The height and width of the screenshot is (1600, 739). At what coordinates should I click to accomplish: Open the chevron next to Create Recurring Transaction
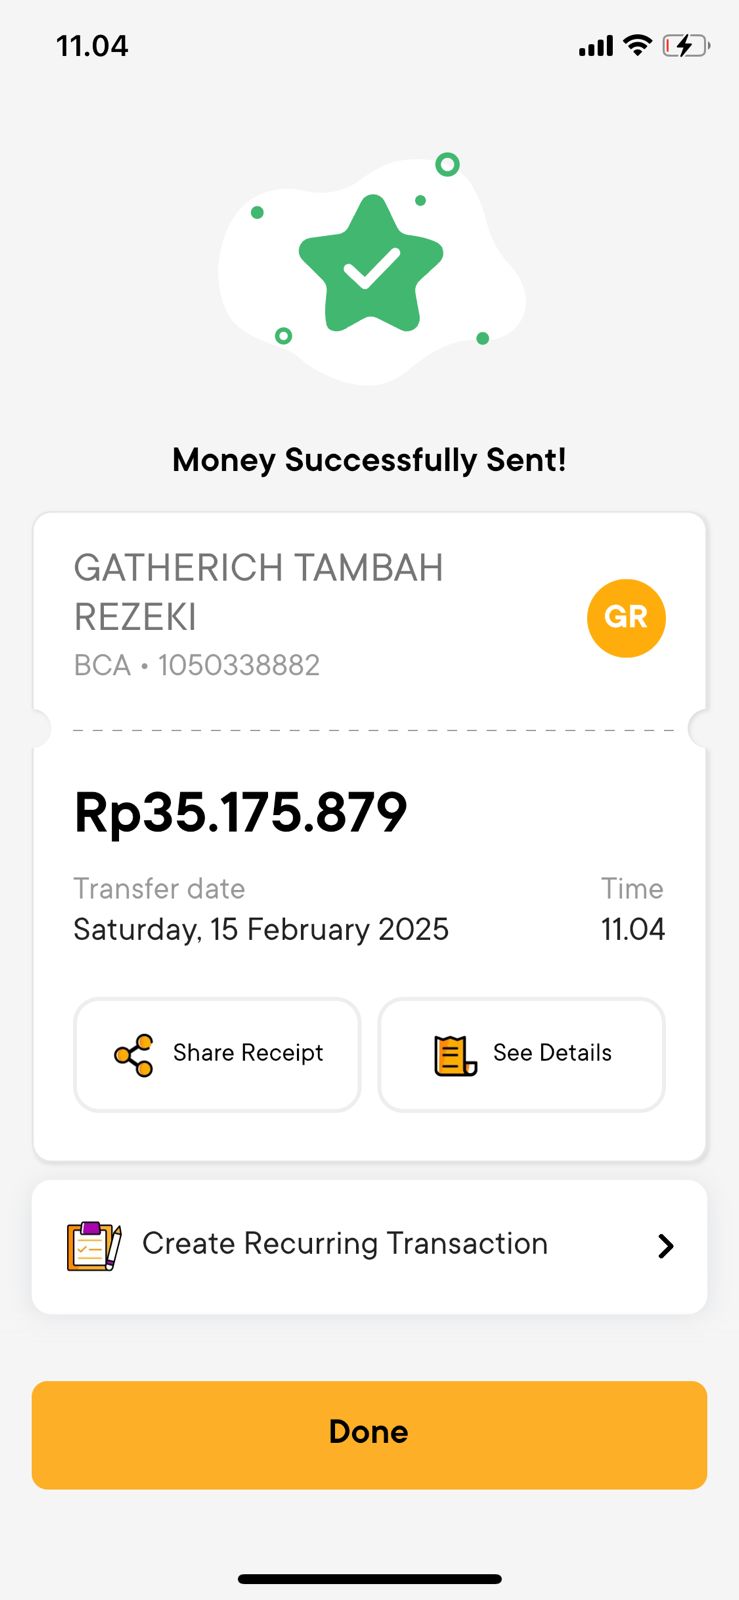[665, 1246]
